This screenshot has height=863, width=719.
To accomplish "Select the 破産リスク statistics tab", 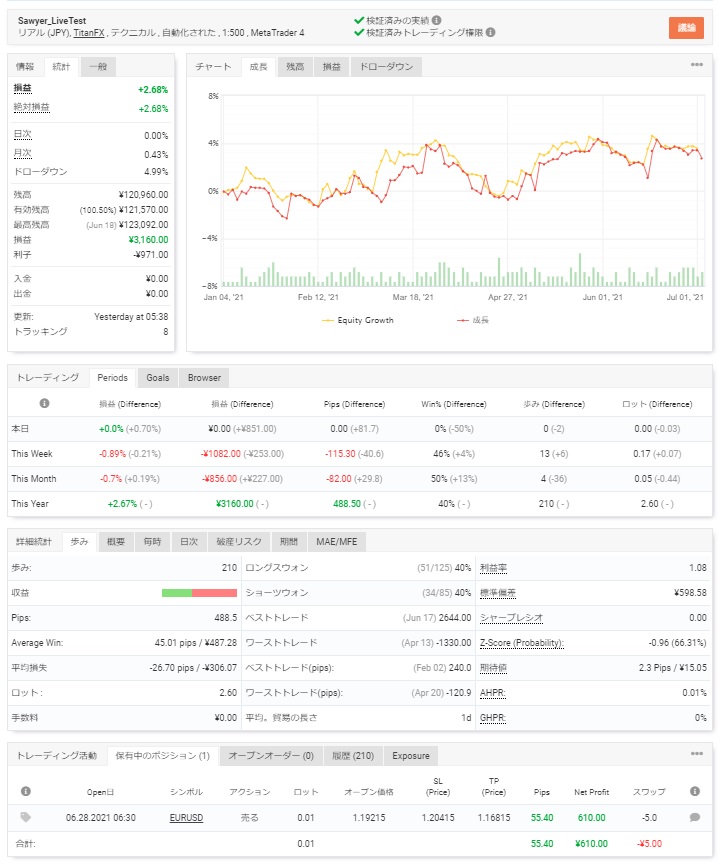I will coord(240,541).
